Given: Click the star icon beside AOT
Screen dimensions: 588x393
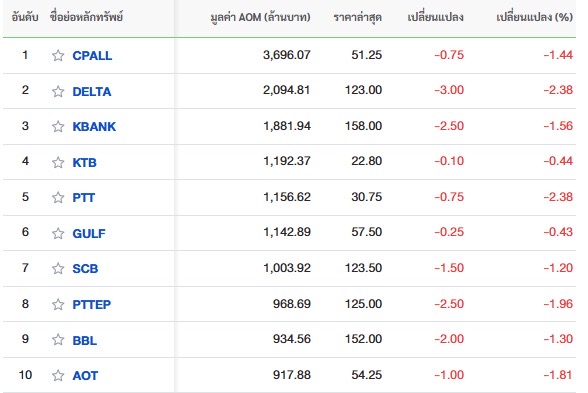Looking at the screenshot, I should 58,375.
